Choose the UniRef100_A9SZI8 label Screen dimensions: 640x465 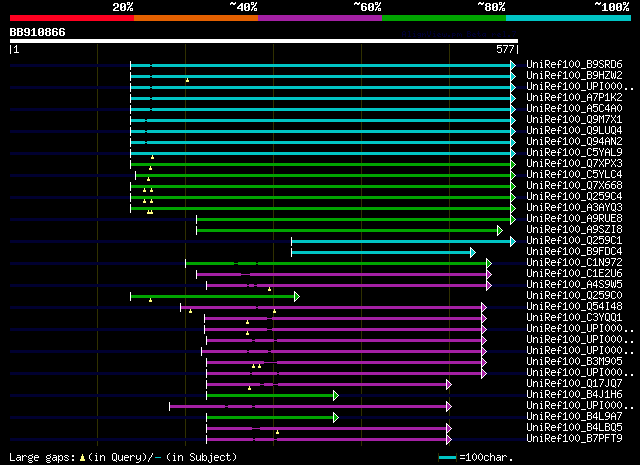pos(574,229)
